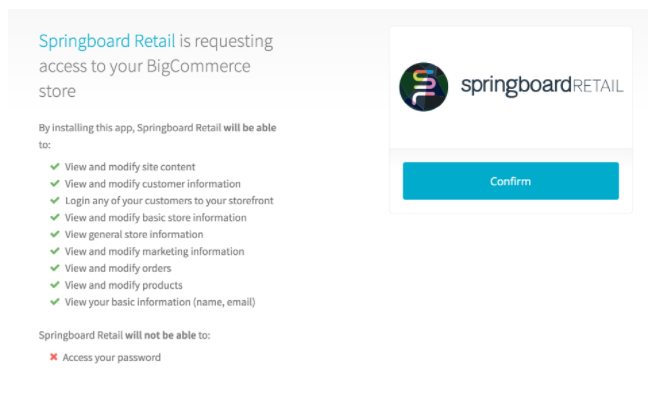The width and height of the screenshot is (656, 402).
Task: Click checkmark beside View and modify site content
Action: 54,166
